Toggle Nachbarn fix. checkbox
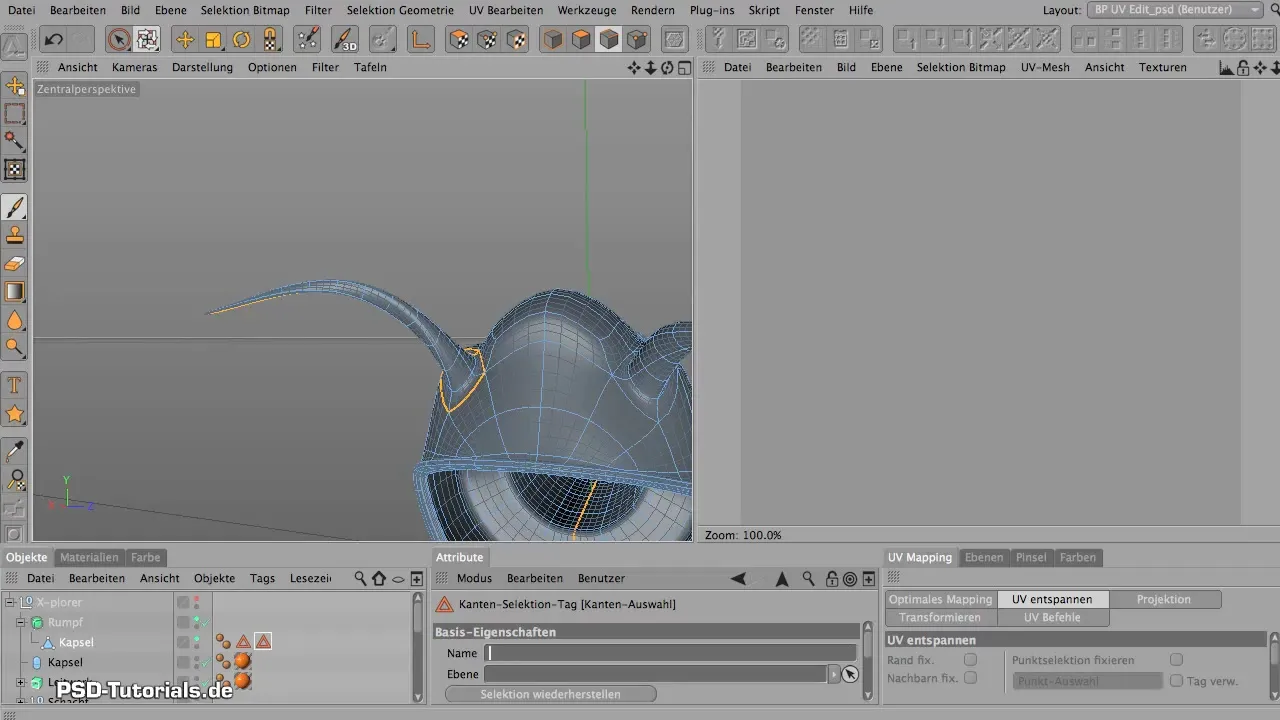1280x720 pixels. pos(970,678)
